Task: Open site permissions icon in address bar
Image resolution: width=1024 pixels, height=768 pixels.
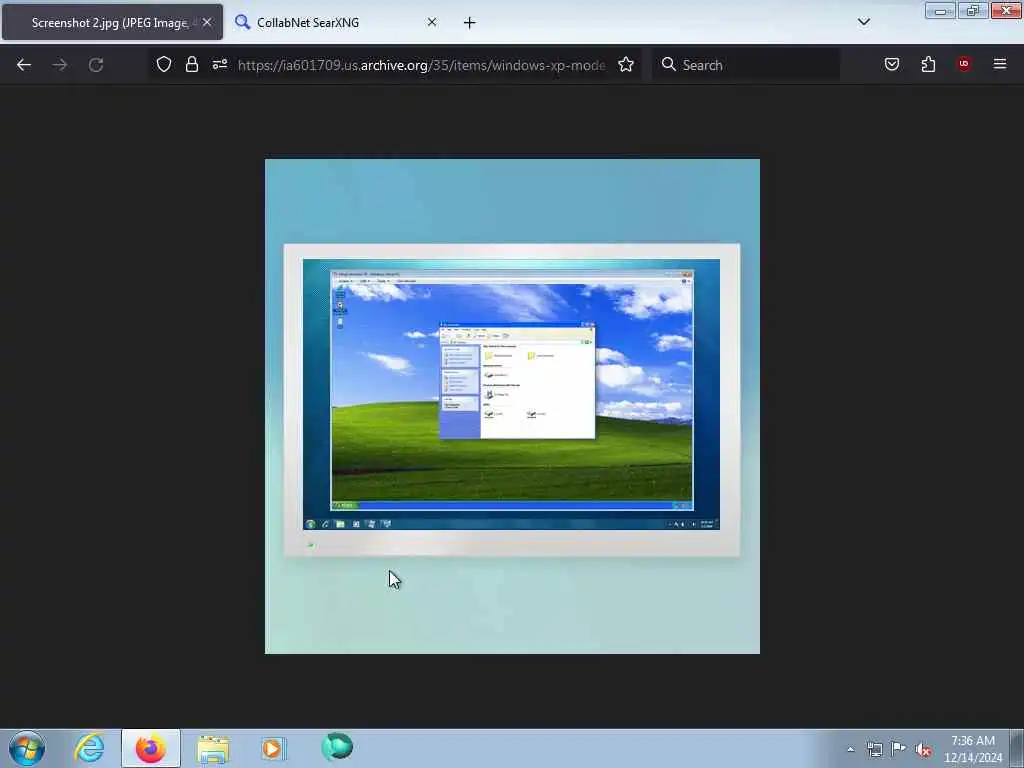Action: click(219, 64)
